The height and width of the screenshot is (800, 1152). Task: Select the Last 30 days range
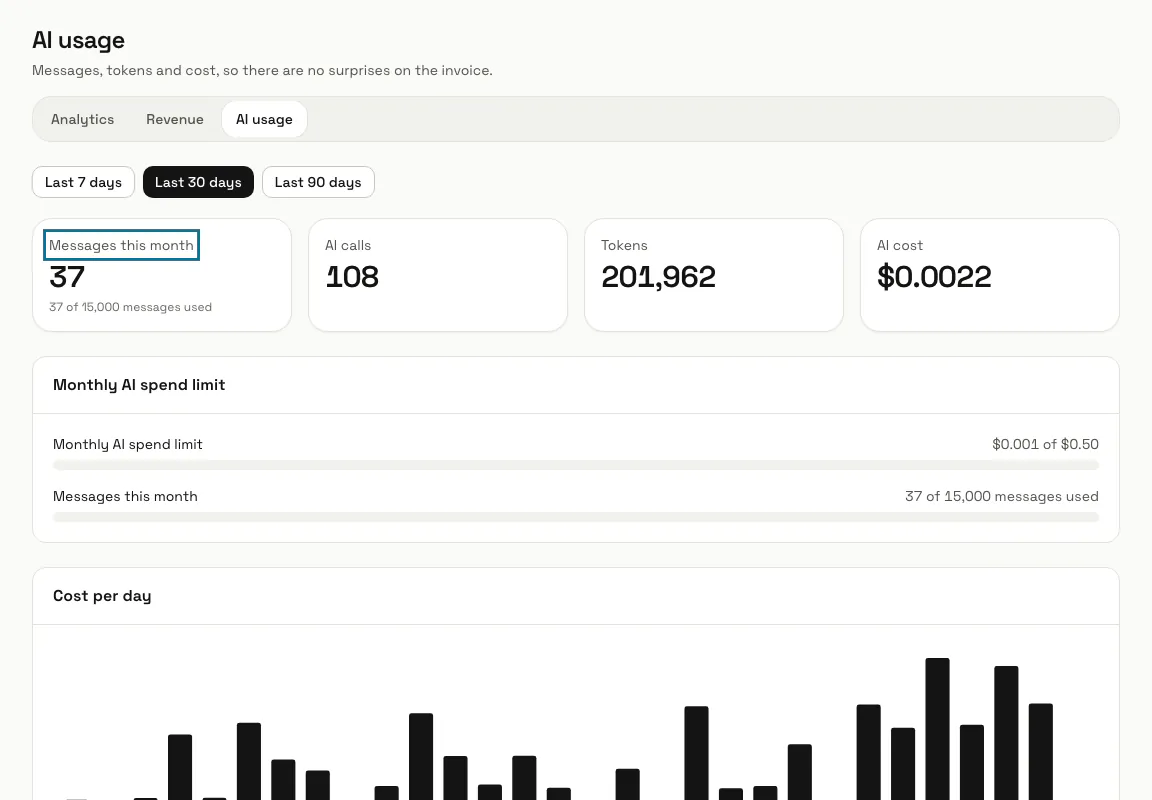pos(198,182)
